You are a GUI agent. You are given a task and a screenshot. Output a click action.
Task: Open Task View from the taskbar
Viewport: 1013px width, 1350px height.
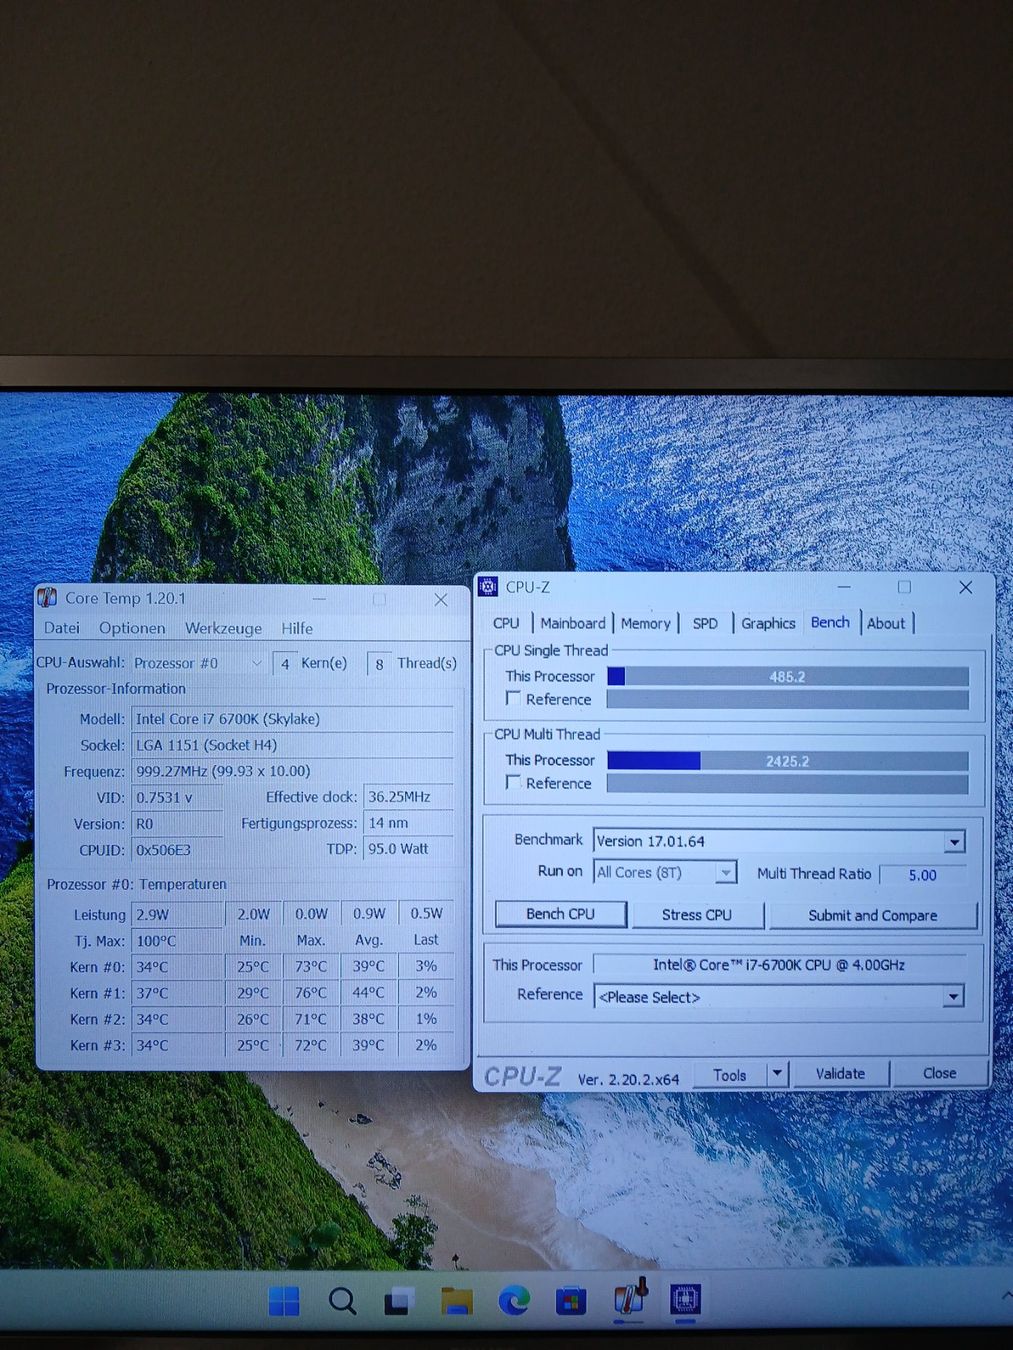(399, 1301)
